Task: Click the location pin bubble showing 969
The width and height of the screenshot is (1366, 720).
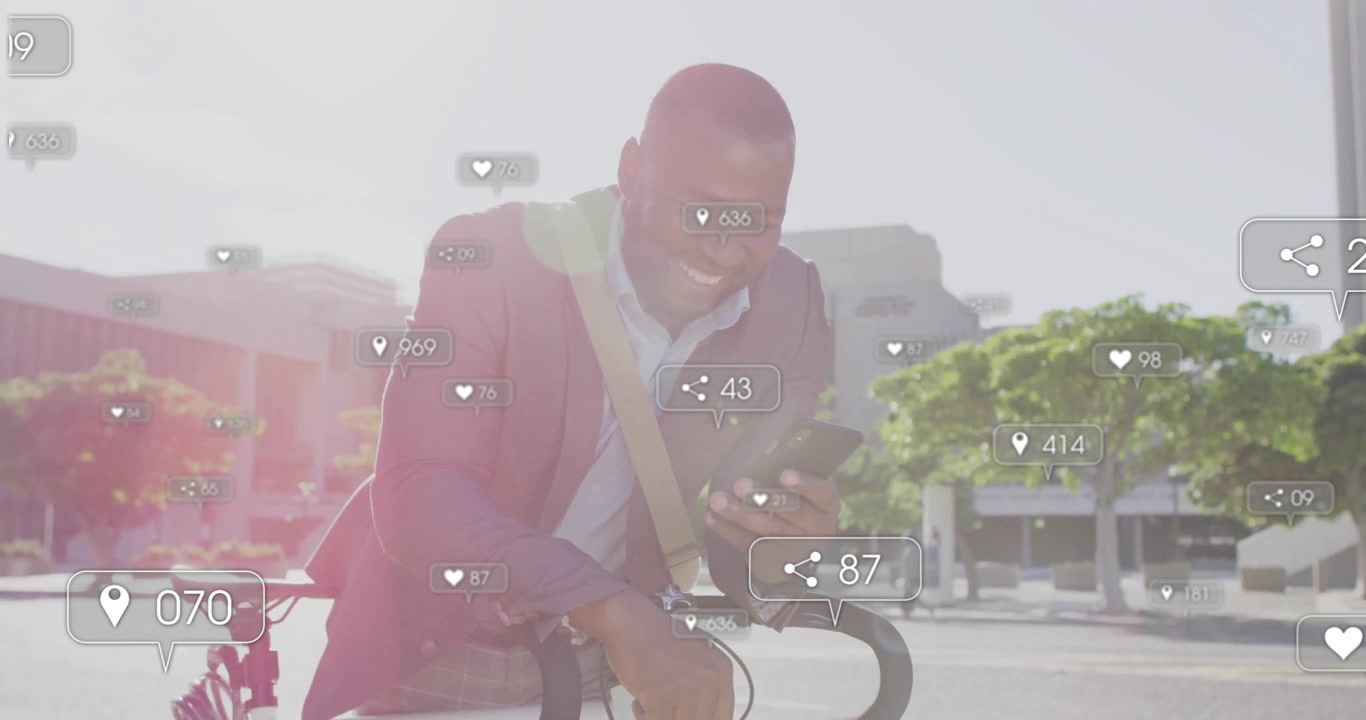Action: tap(404, 348)
